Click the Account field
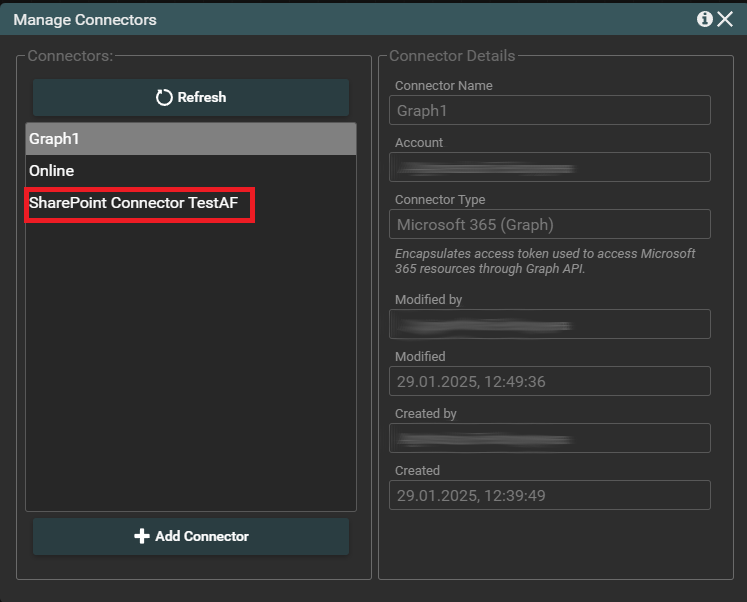Image resolution: width=747 pixels, height=602 pixels. (549, 168)
